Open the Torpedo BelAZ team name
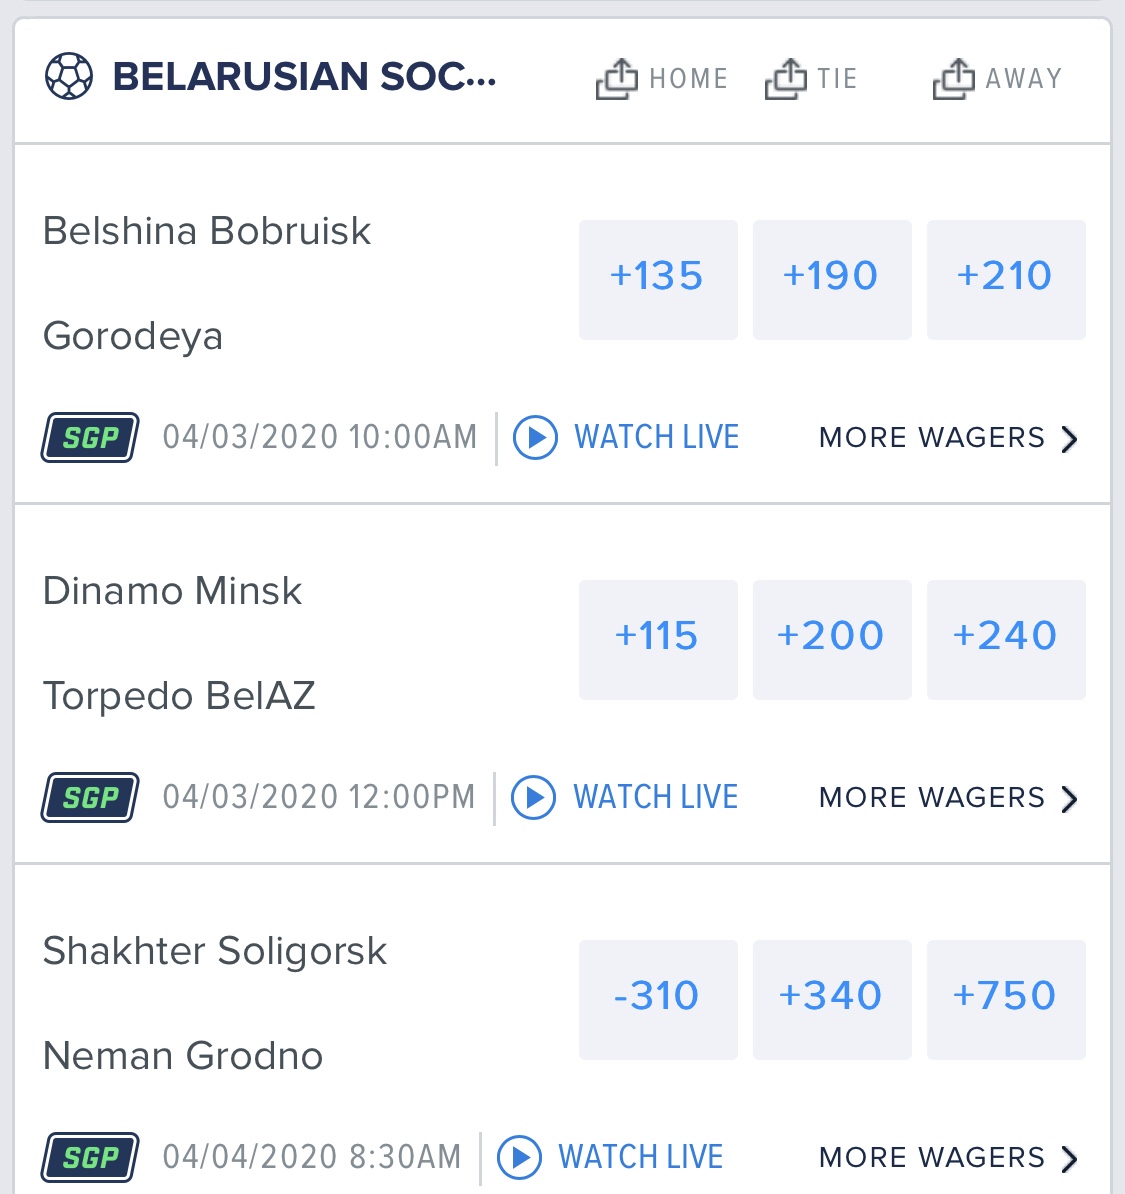This screenshot has width=1125, height=1194. click(179, 696)
